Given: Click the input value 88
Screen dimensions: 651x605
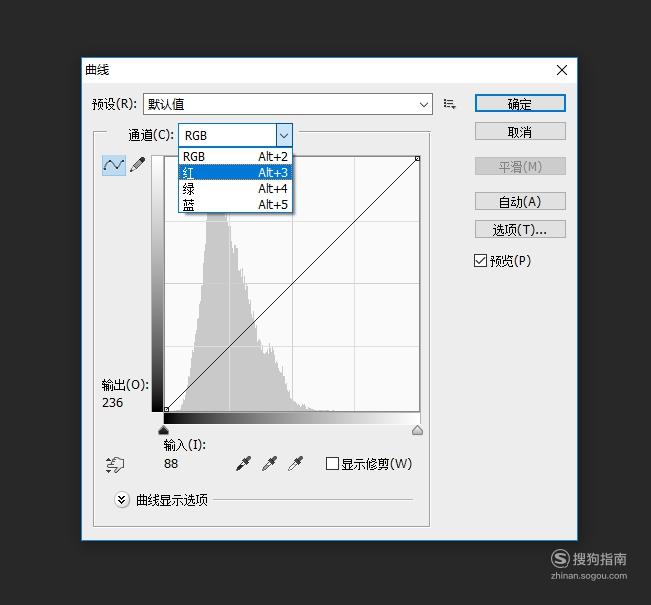Looking at the screenshot, I should pos(171,463).
